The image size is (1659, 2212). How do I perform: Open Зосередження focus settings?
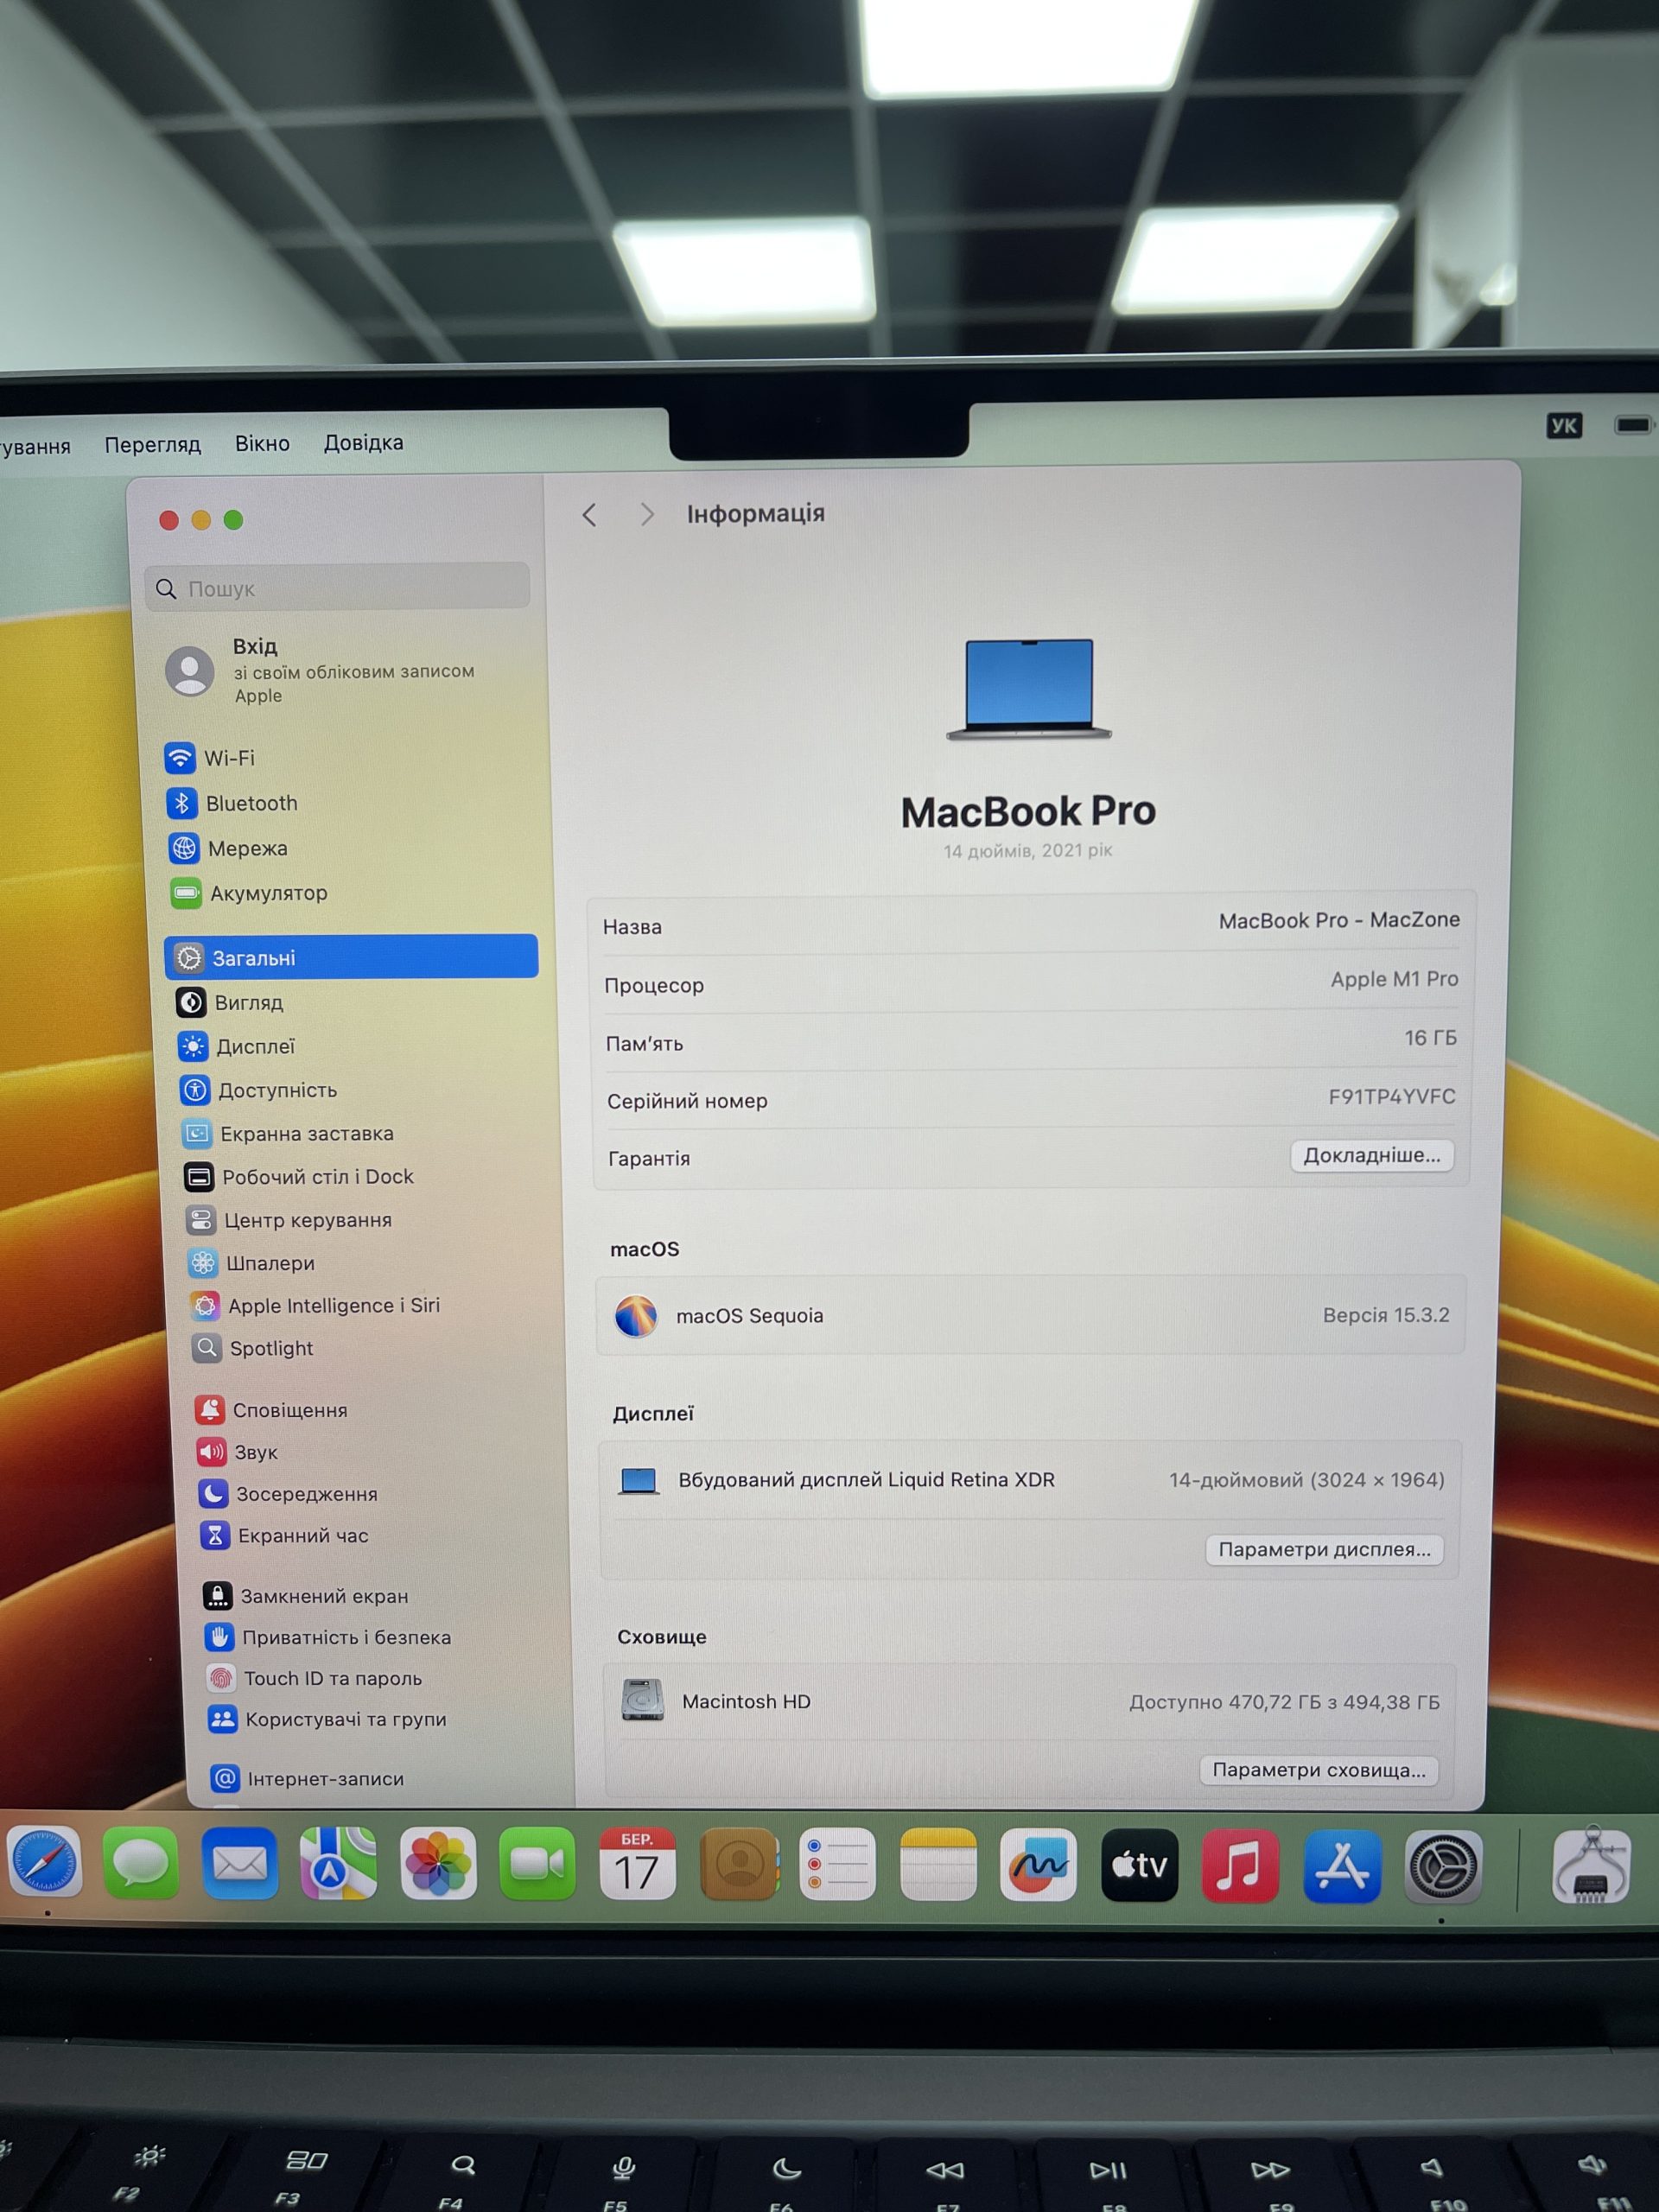289,1494
